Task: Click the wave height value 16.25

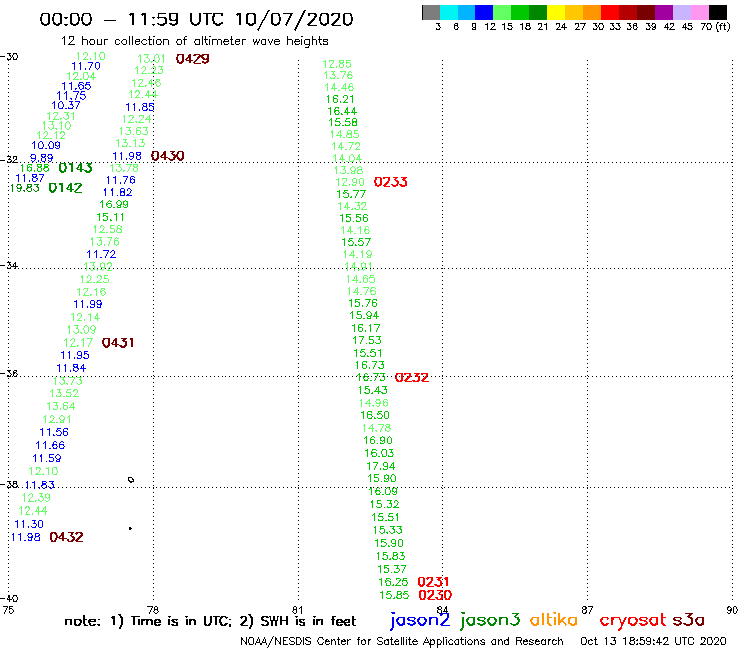Action: coord(393,582)
